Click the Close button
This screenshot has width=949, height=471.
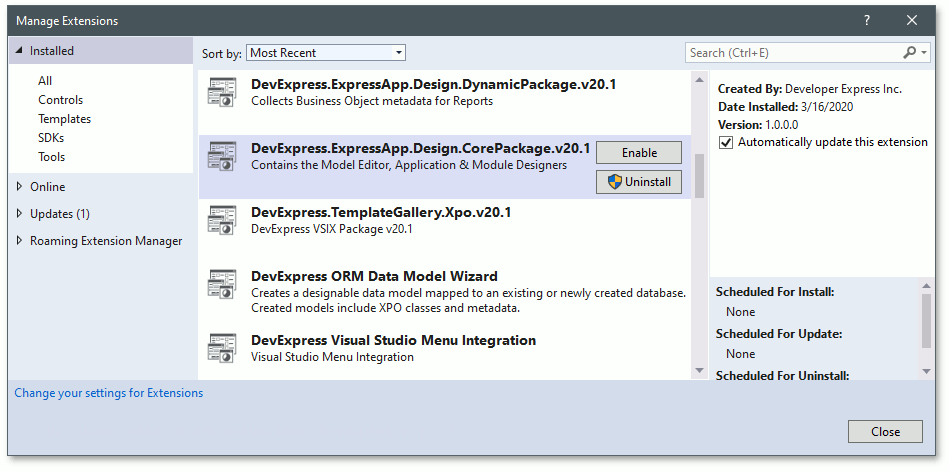tap(885, 432)
